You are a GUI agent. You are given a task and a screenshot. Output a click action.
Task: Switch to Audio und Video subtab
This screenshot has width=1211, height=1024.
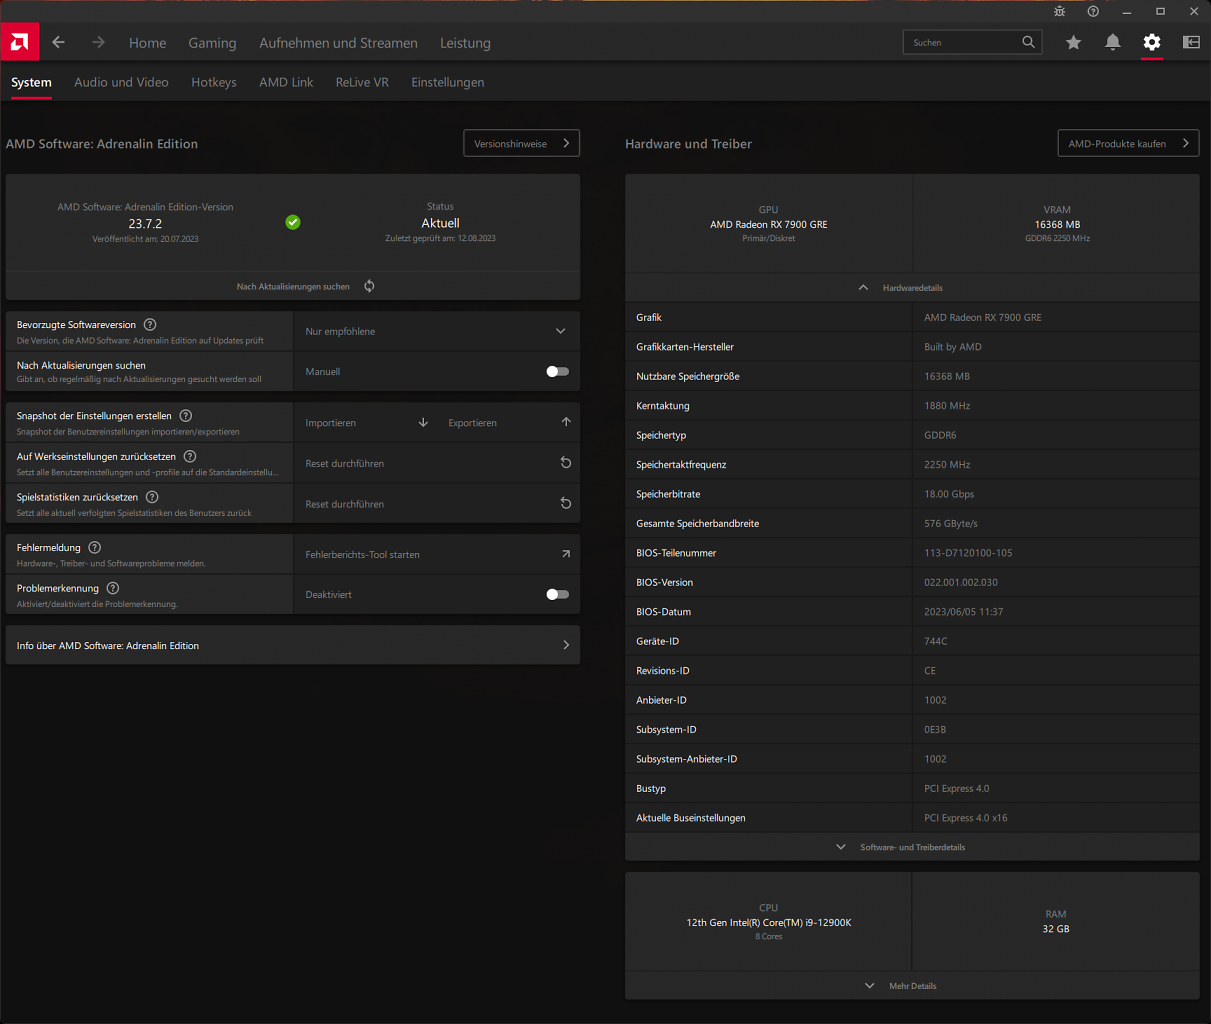point(121,82)
